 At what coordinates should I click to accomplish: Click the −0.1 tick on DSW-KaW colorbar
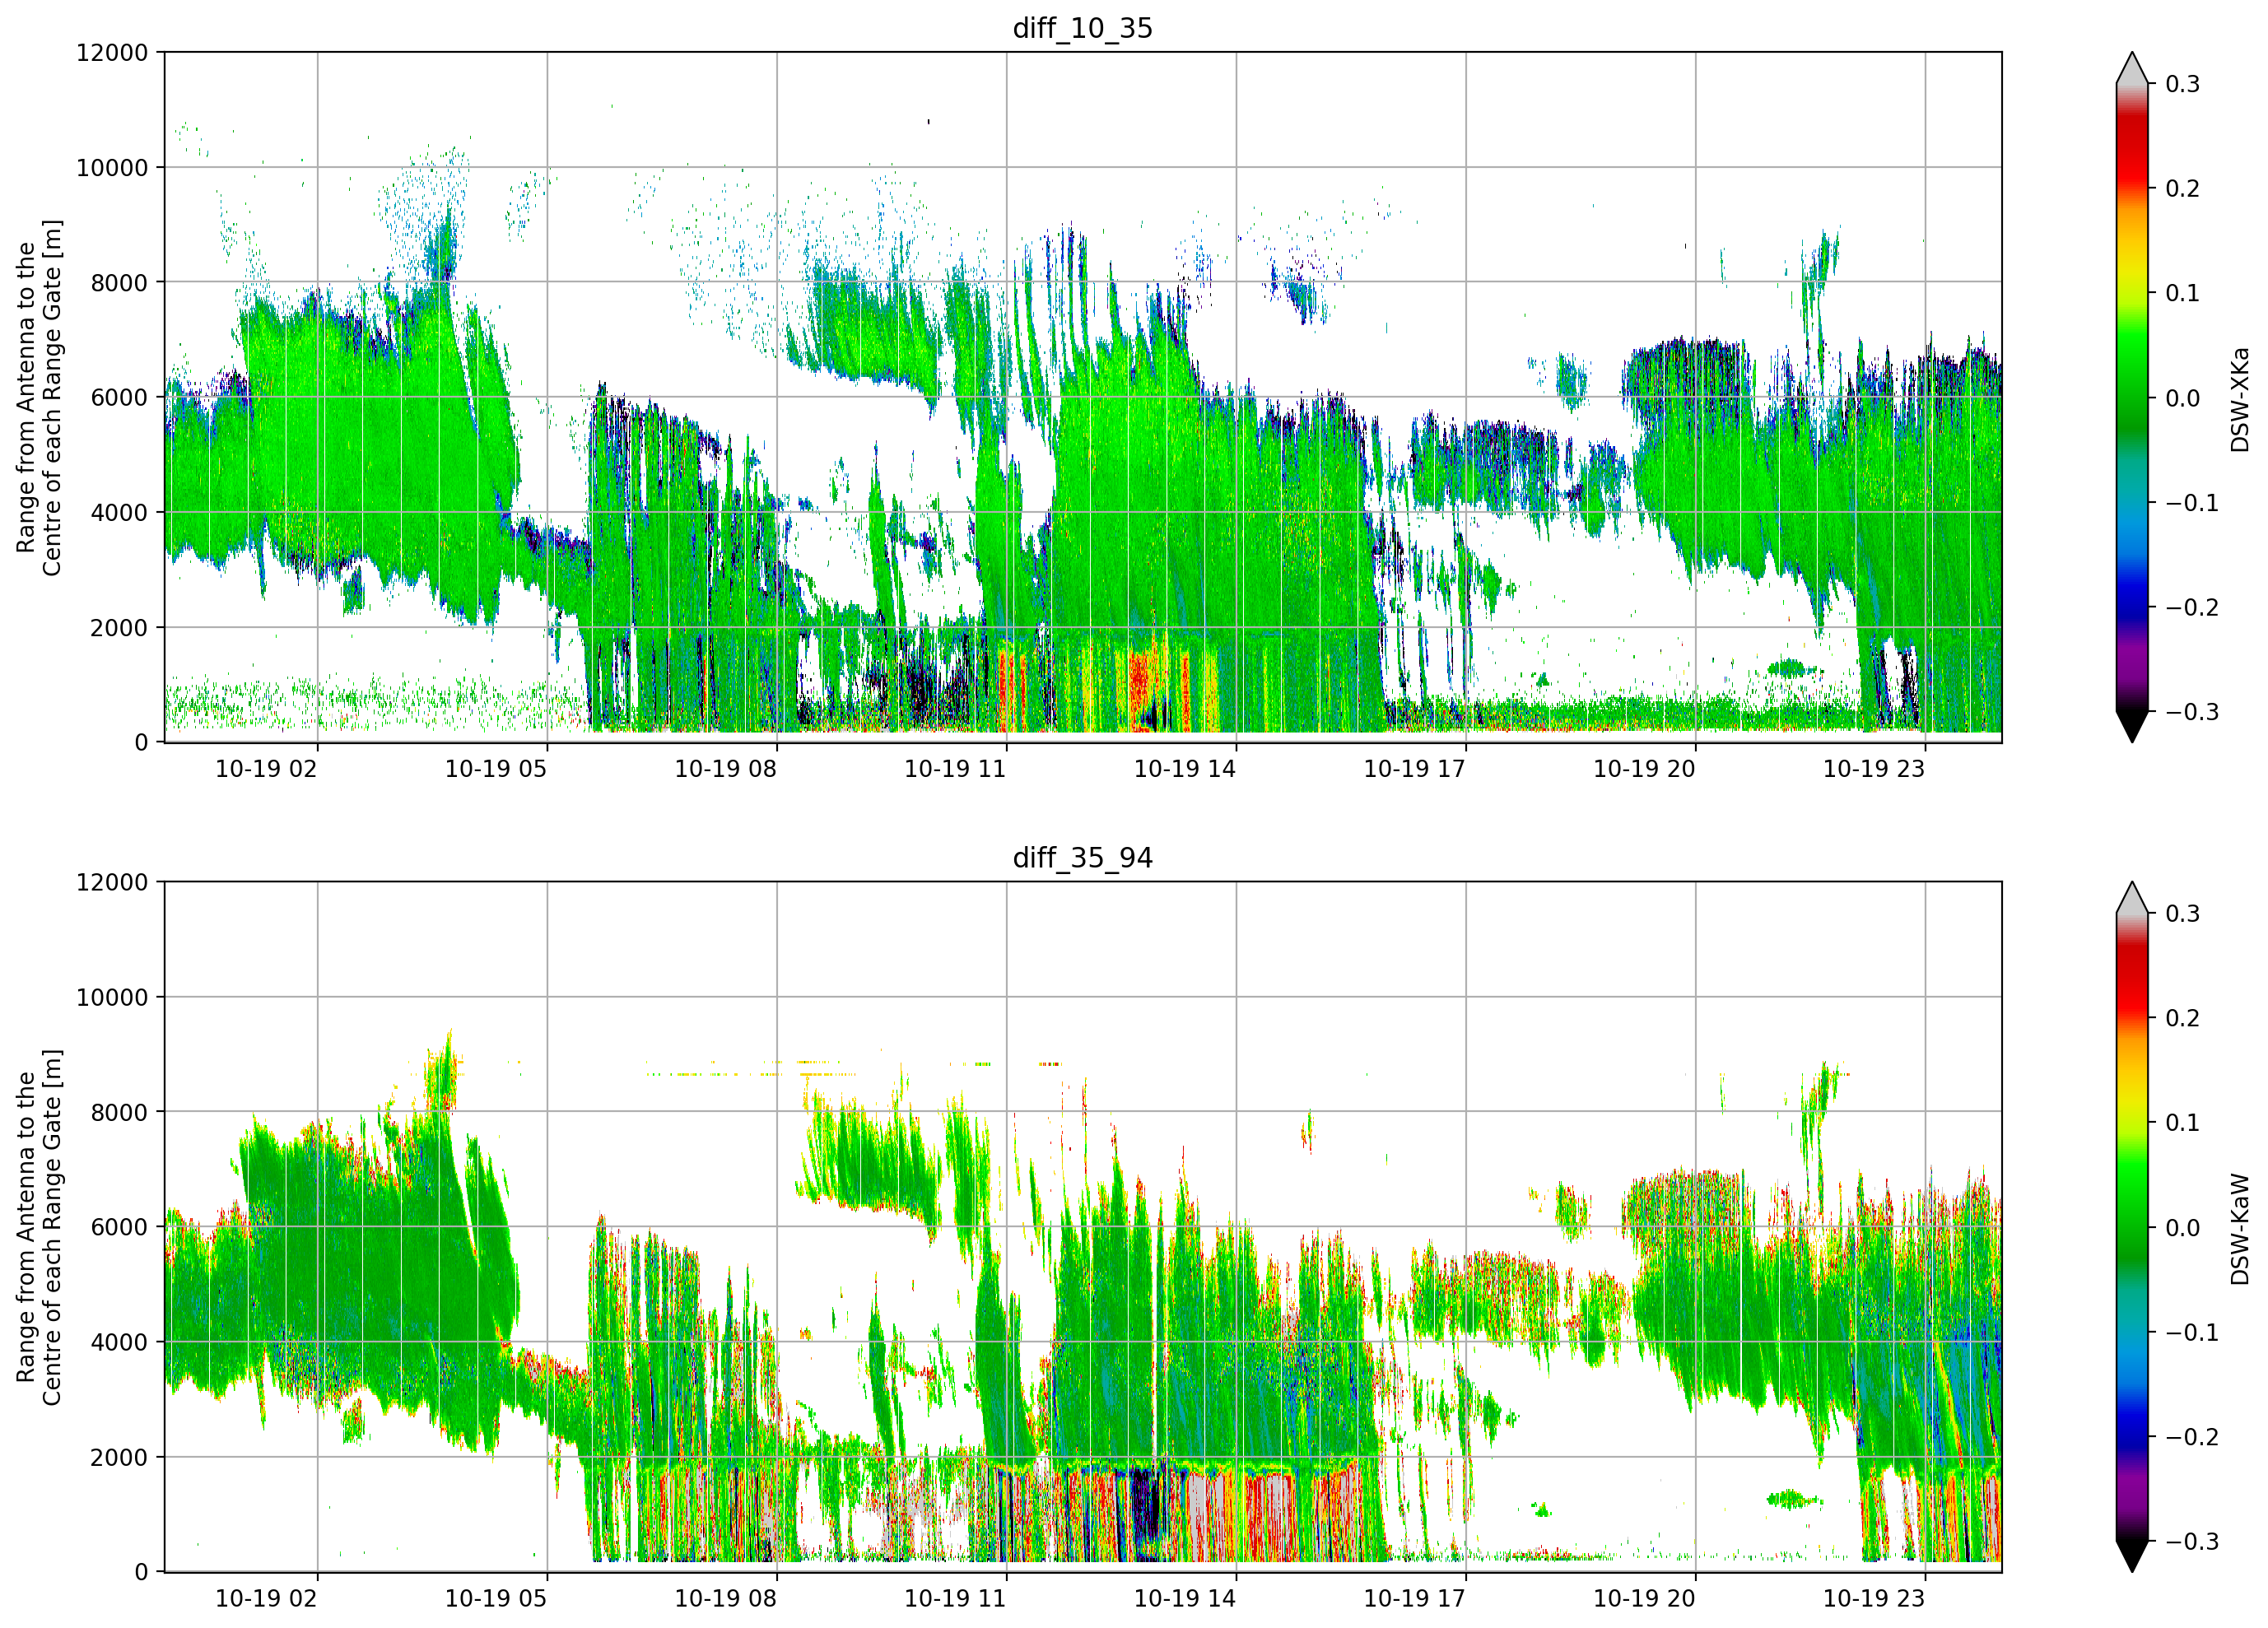click(x=2192, y=1332)
